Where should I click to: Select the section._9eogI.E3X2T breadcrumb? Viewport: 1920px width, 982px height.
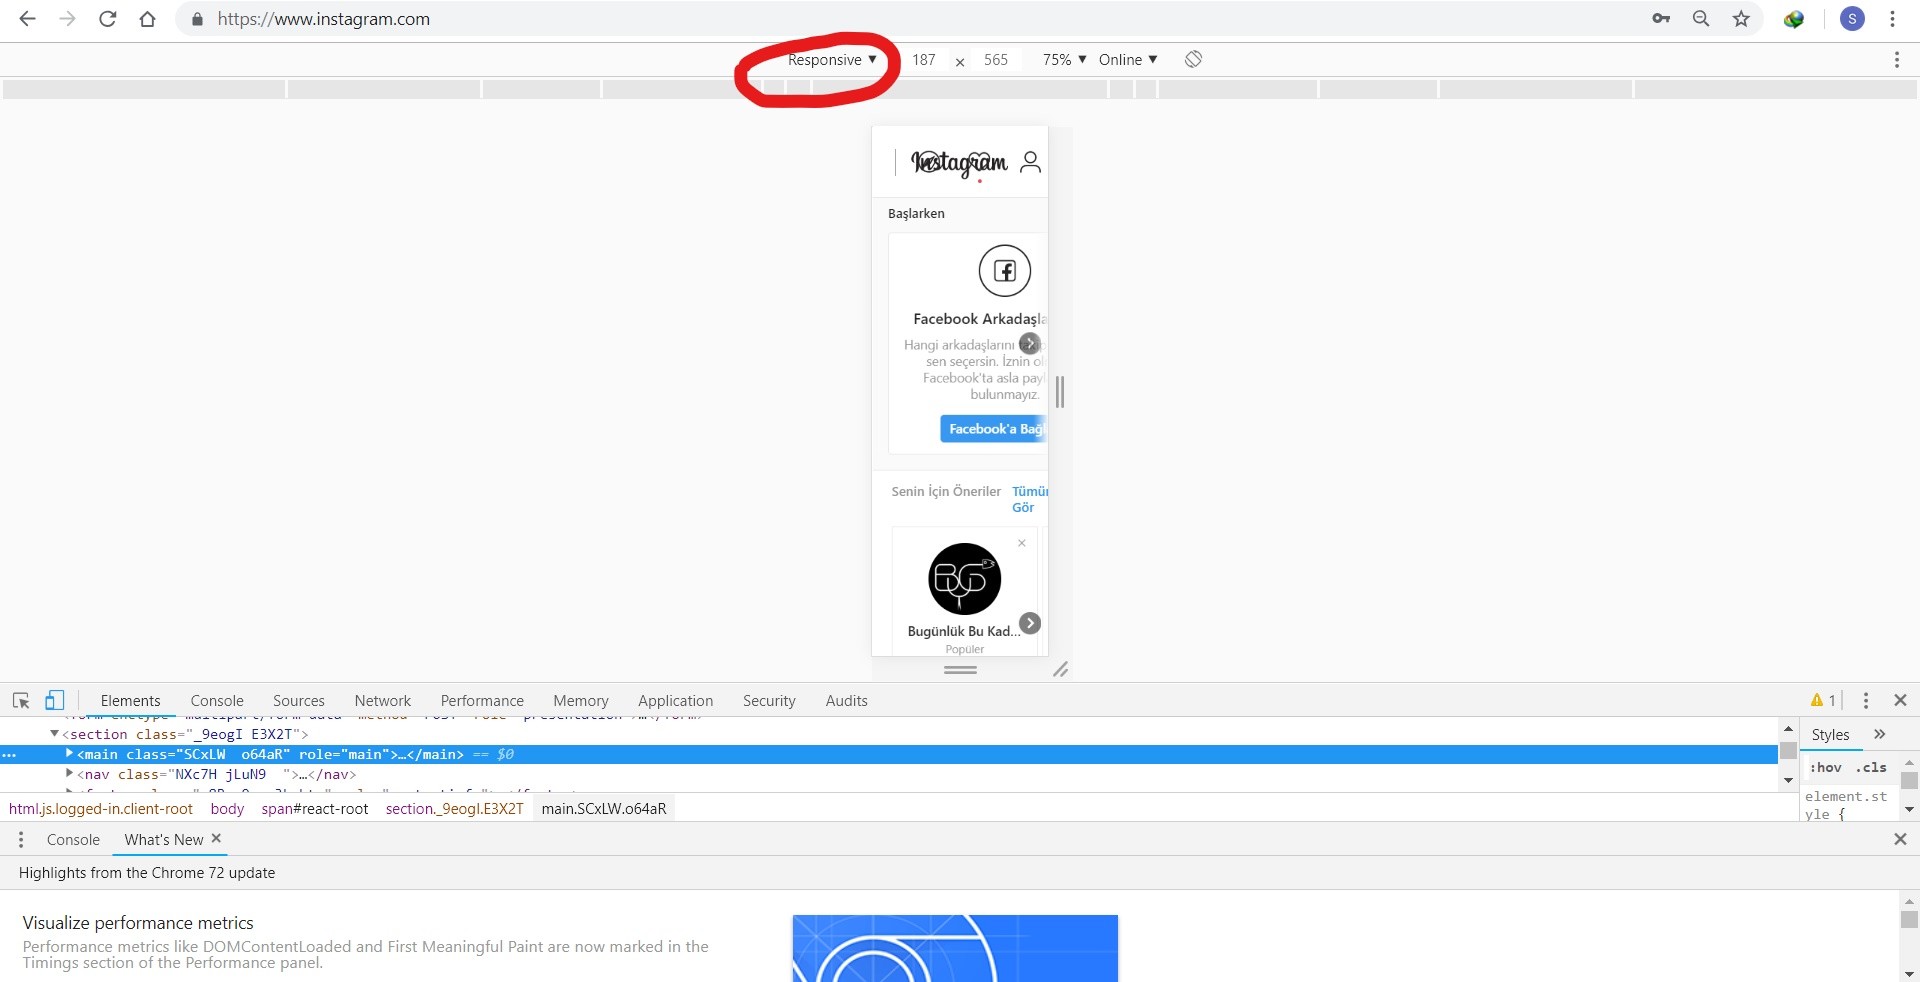point(455,808)
